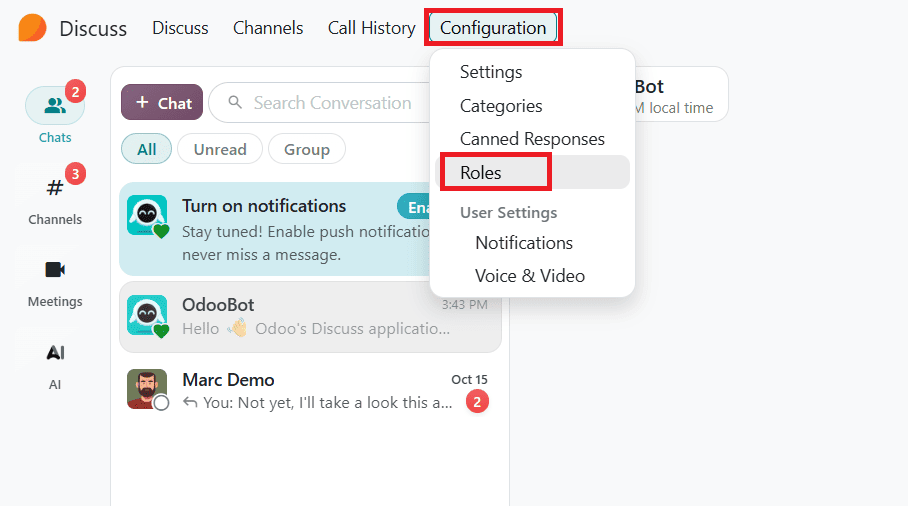
Task: Open the Call History menu
Action: pyautogui.click(x=372, y=28)
